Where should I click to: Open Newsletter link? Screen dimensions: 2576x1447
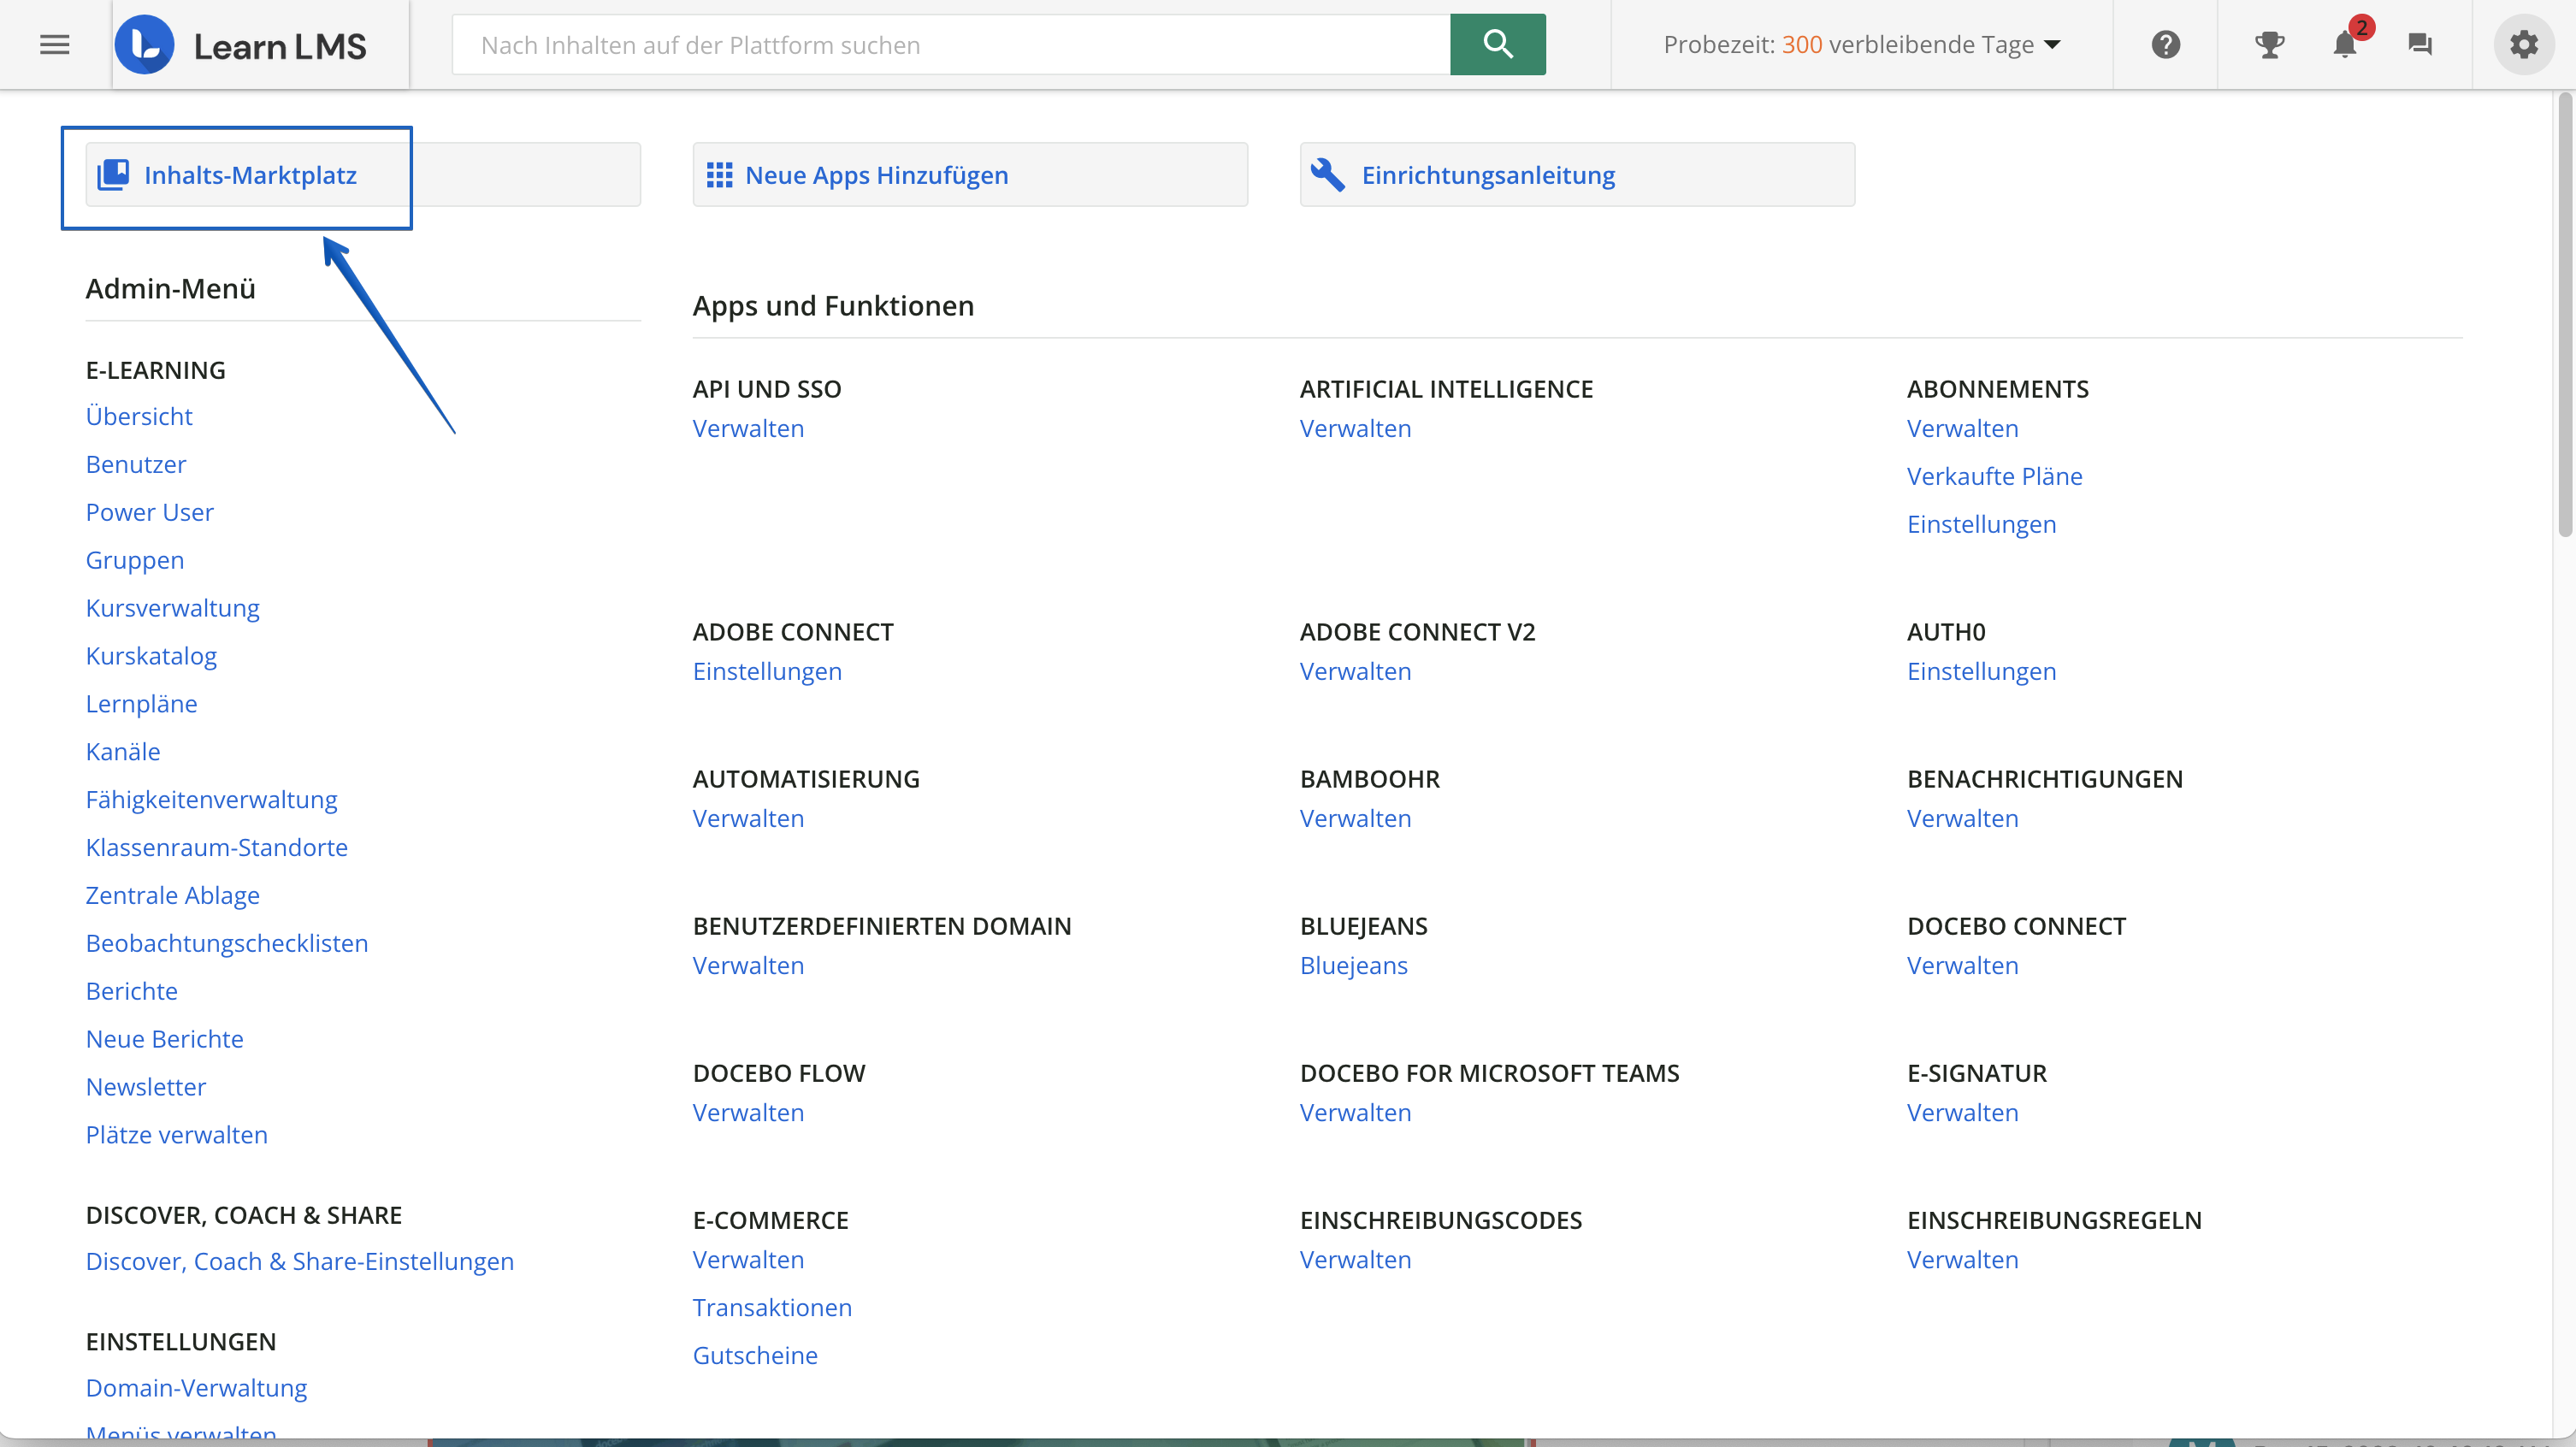[x=146, y=1087]
